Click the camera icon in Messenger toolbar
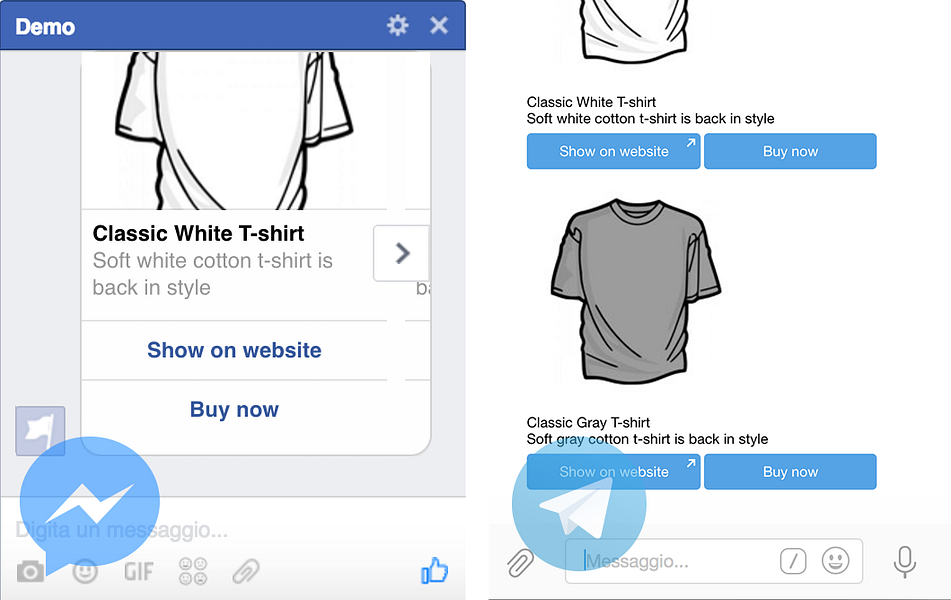 coord(30,571)
